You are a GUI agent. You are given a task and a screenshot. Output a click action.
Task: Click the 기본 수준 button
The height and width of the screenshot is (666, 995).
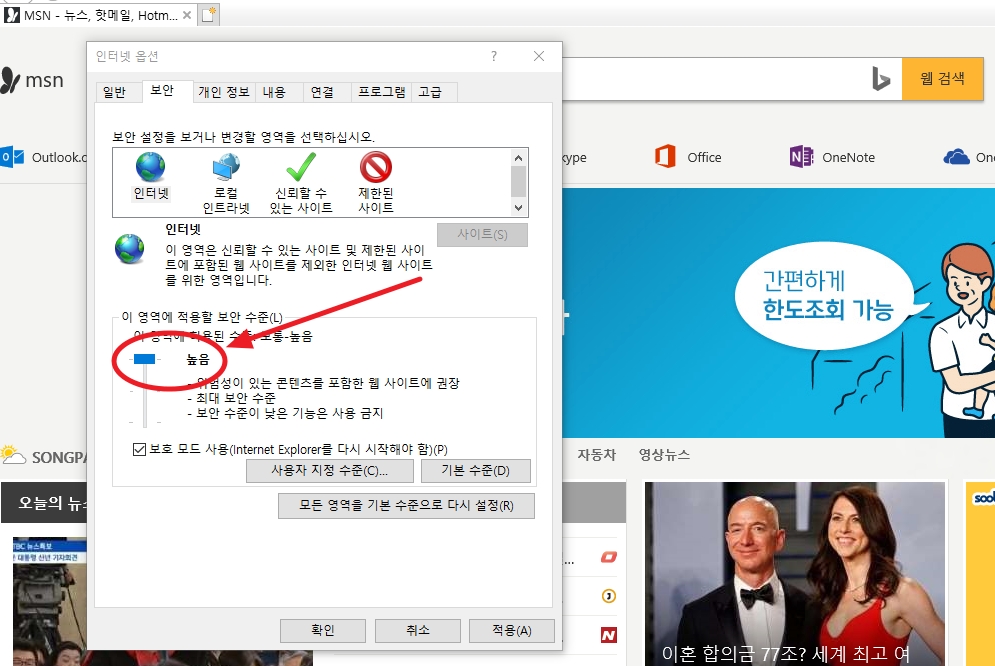pos(475,471)
